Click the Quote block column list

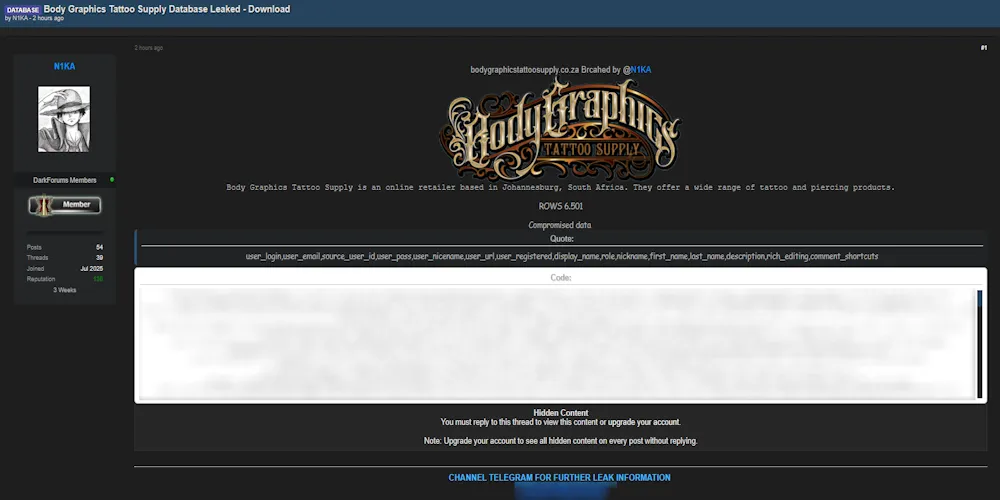[x=561, y=256]
